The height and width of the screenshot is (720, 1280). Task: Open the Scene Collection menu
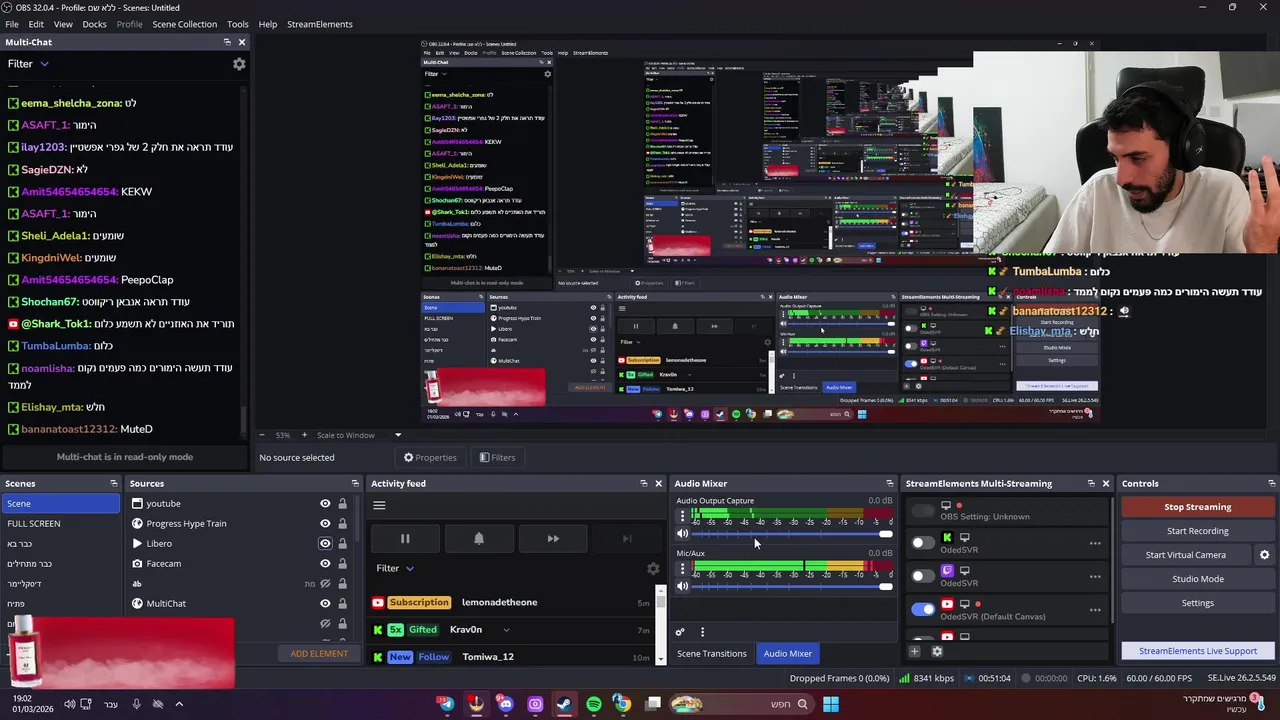pyautogui.click(x=184, y=24)
